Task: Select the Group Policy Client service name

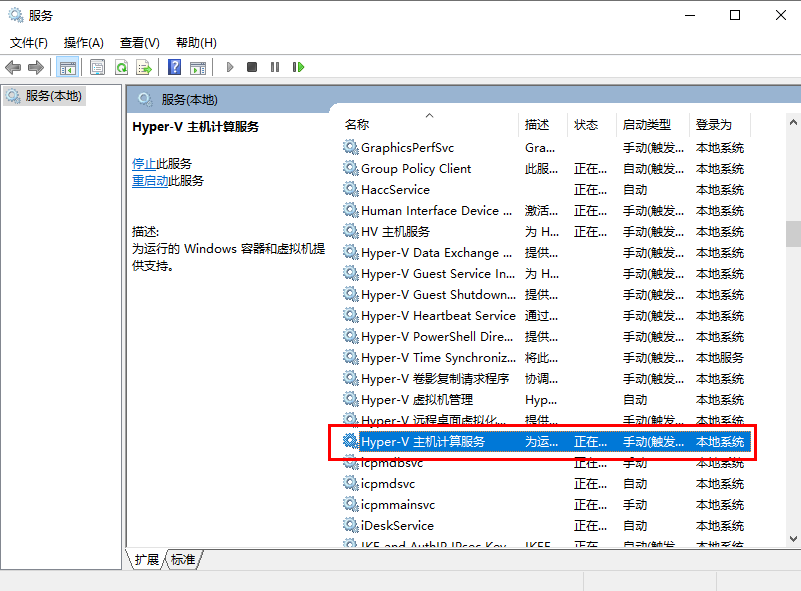Action: (x=416, y=169)
